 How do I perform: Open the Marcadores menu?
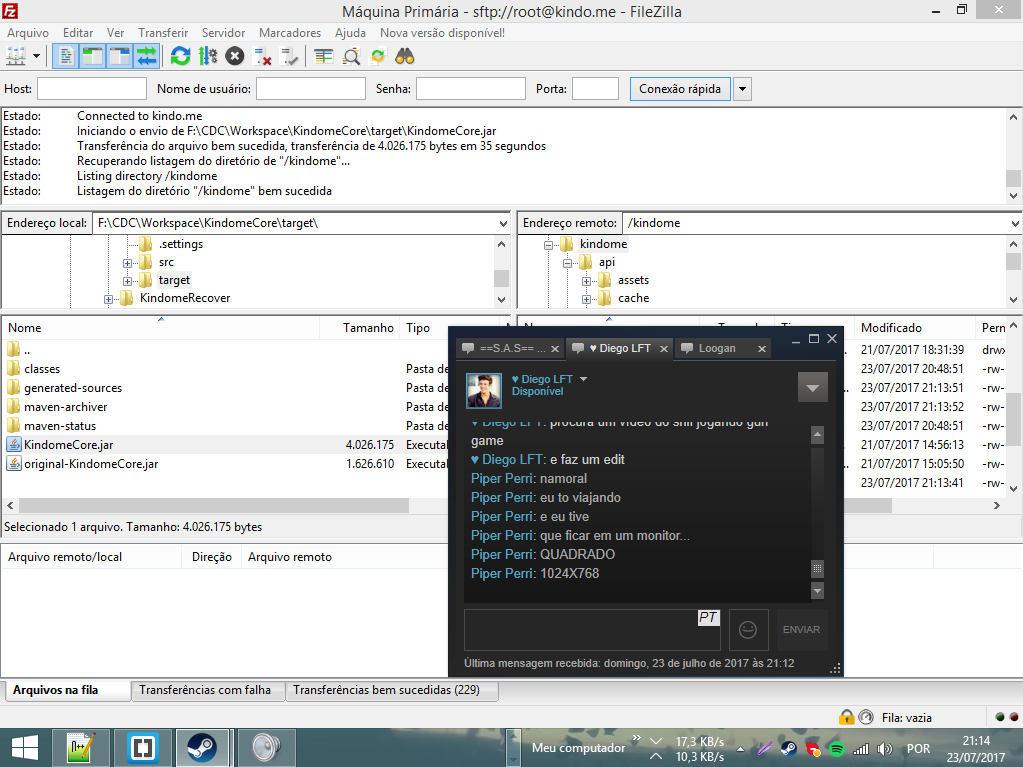(290, 33)
